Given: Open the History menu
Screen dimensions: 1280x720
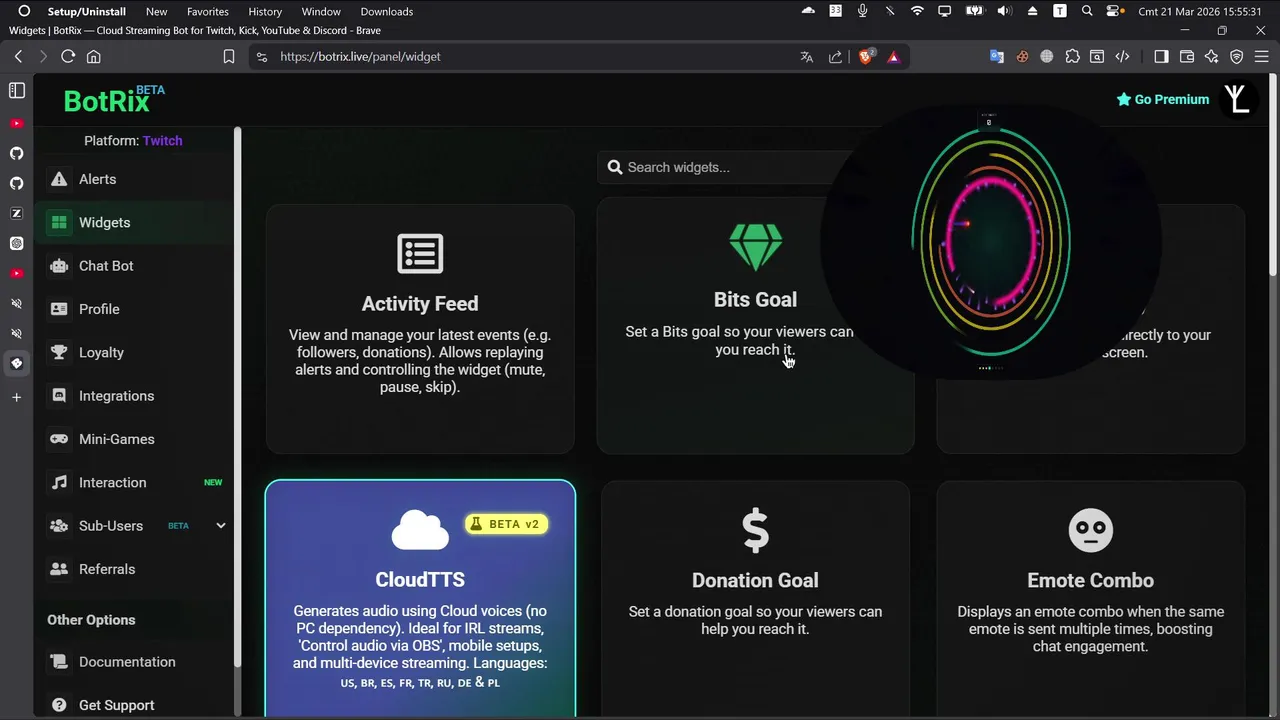Looking at the screenshot, I should click(x=265, y=12).
